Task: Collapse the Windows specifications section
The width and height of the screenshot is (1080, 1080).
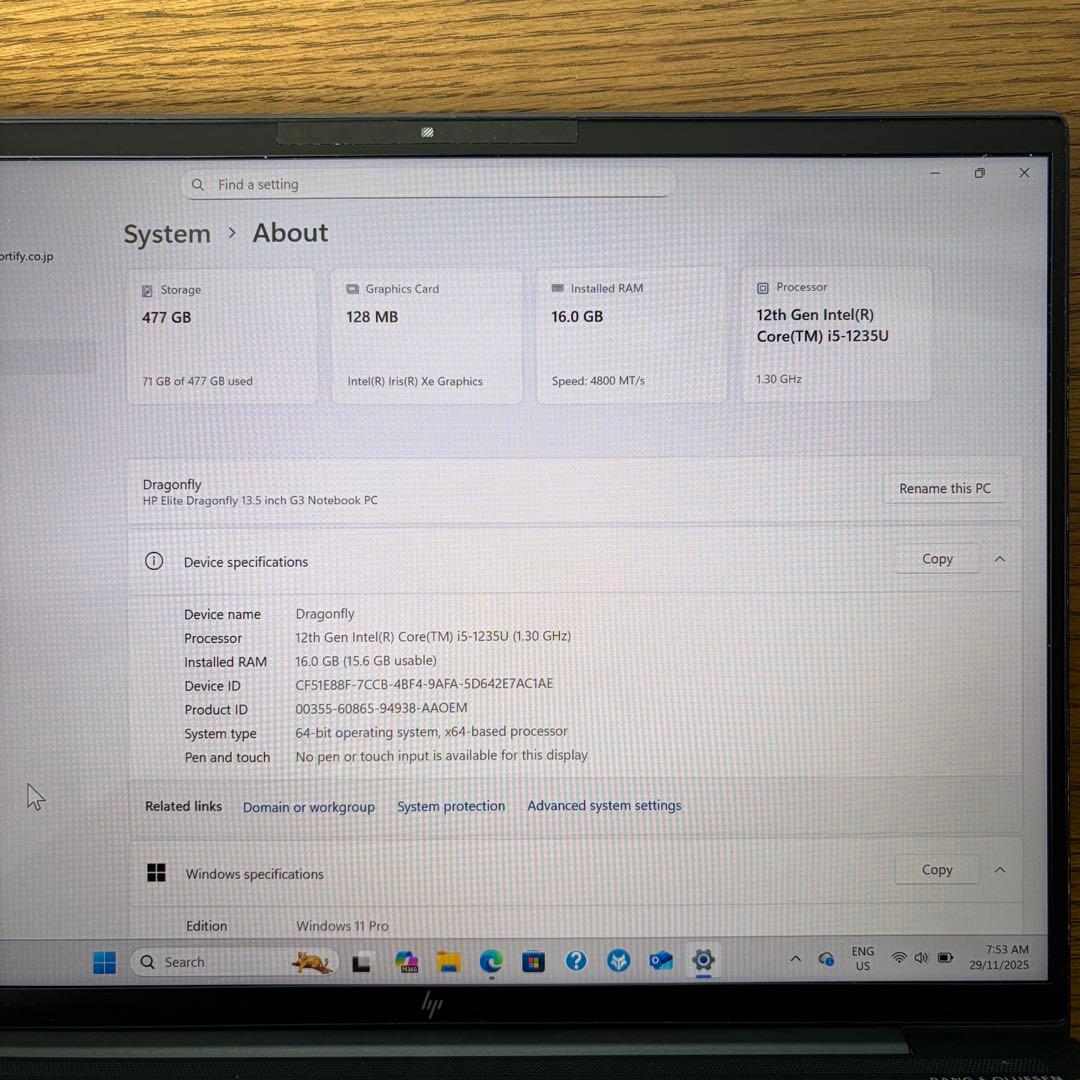Action: point(999,869)
